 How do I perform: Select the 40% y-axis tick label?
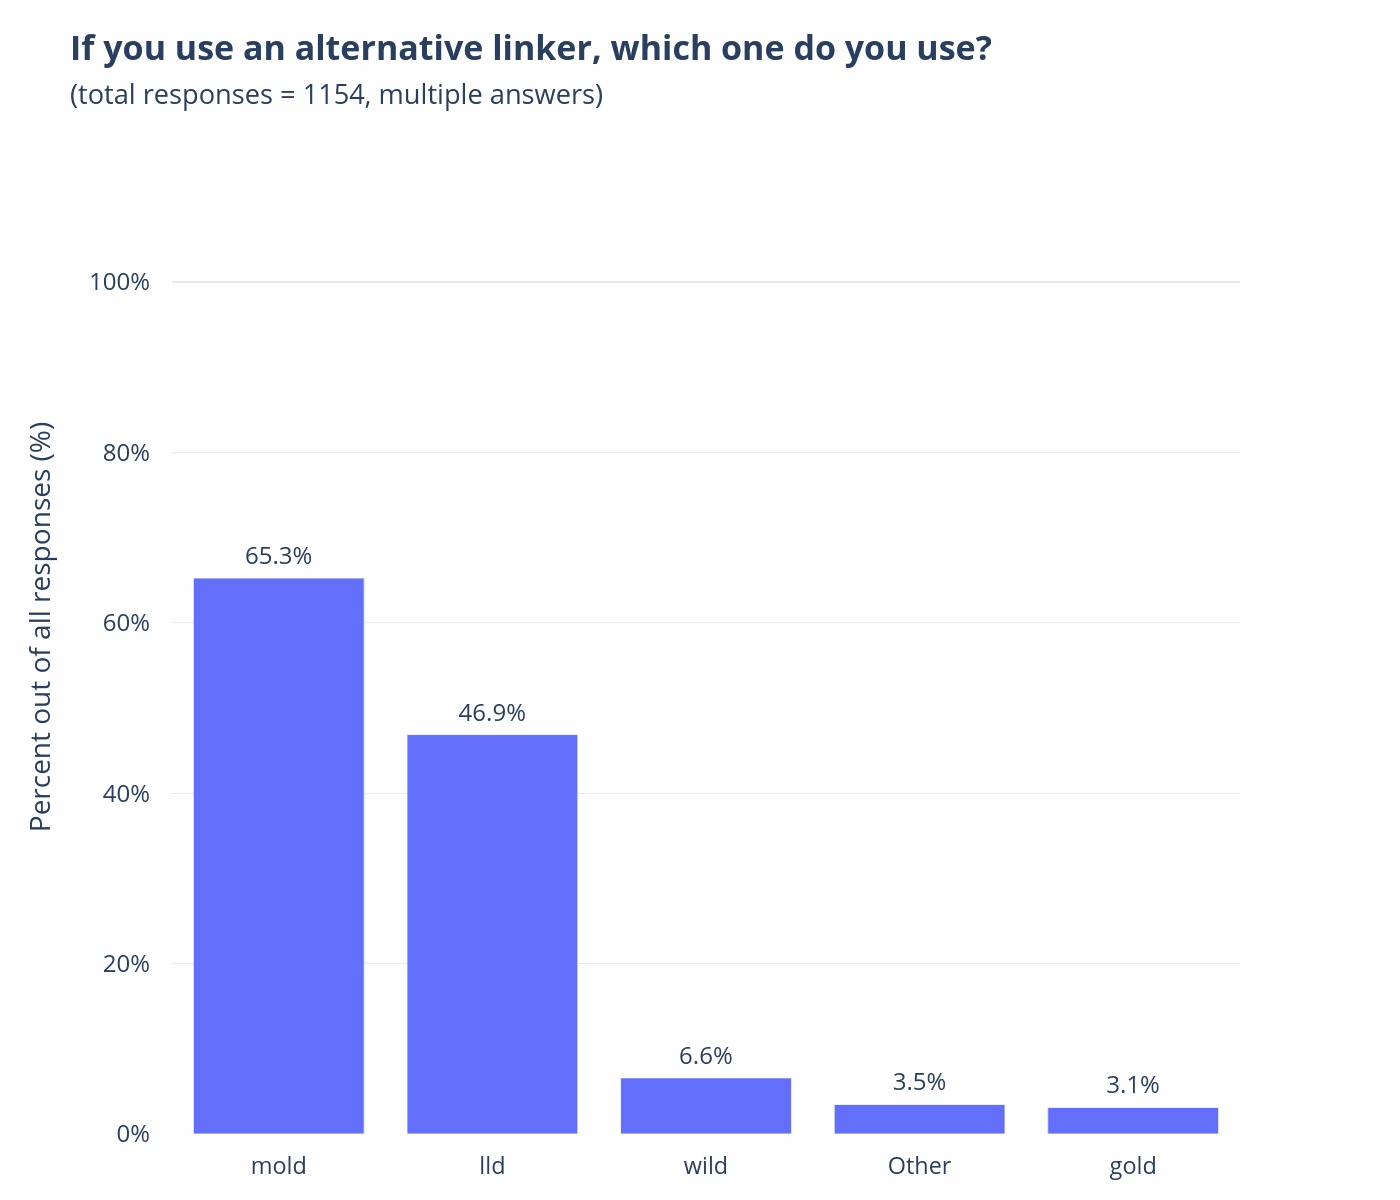(126, 794)
